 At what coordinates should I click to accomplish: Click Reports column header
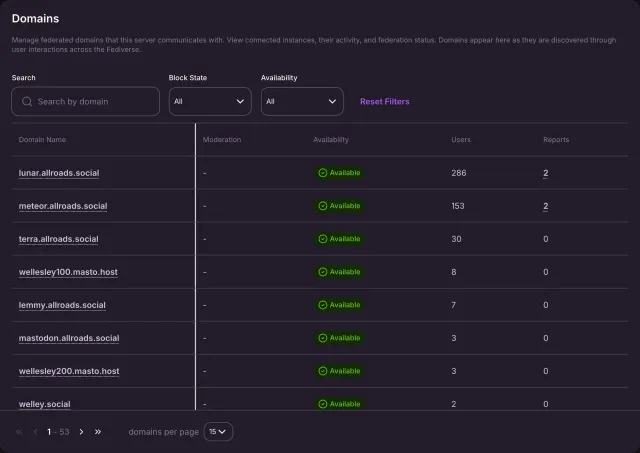556,140
